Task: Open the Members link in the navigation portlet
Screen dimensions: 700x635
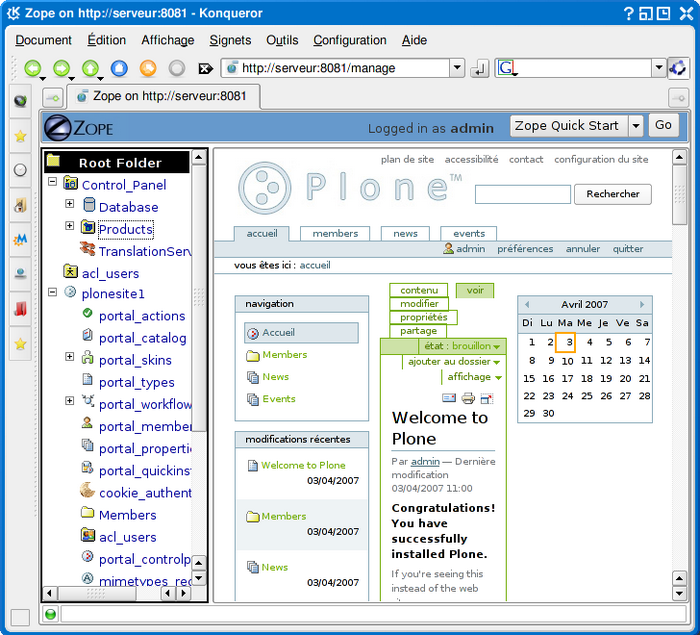Action: point(284,355)
